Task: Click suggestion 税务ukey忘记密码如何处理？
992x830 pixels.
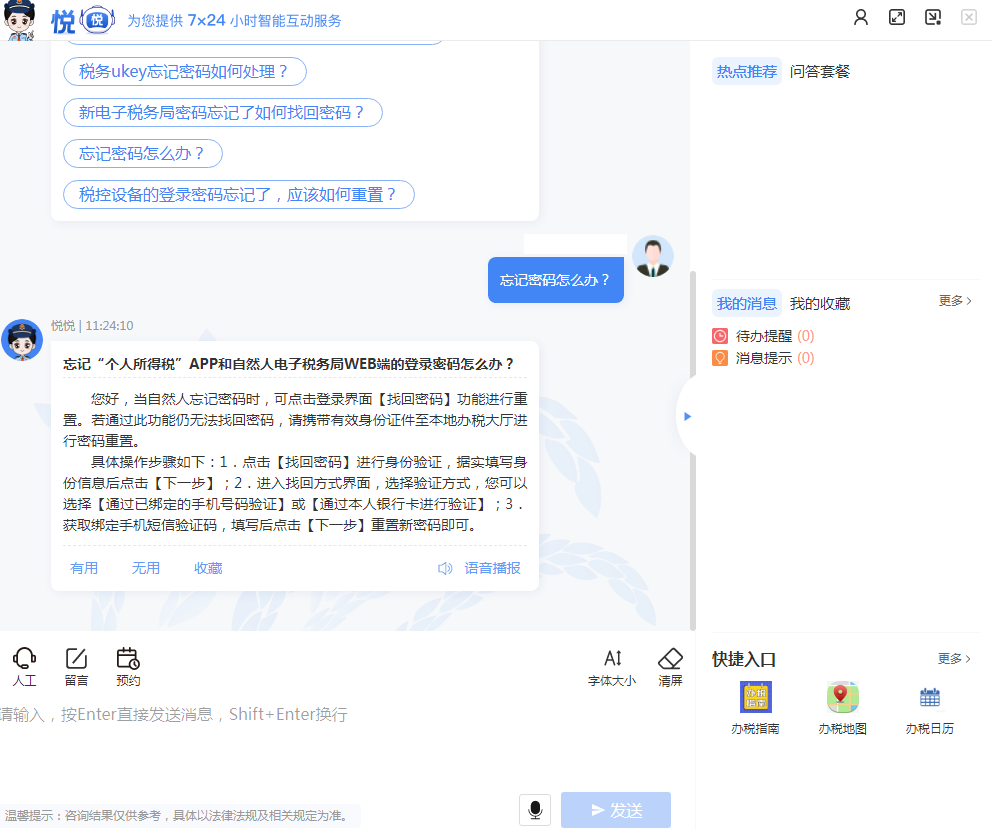Action: pos(185,71)
